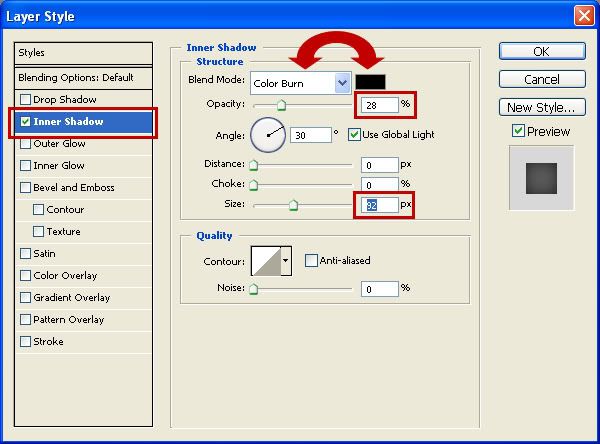Focus the Opacity percent field
Screen dimensions: 600x444
click(x=380, y=105)
